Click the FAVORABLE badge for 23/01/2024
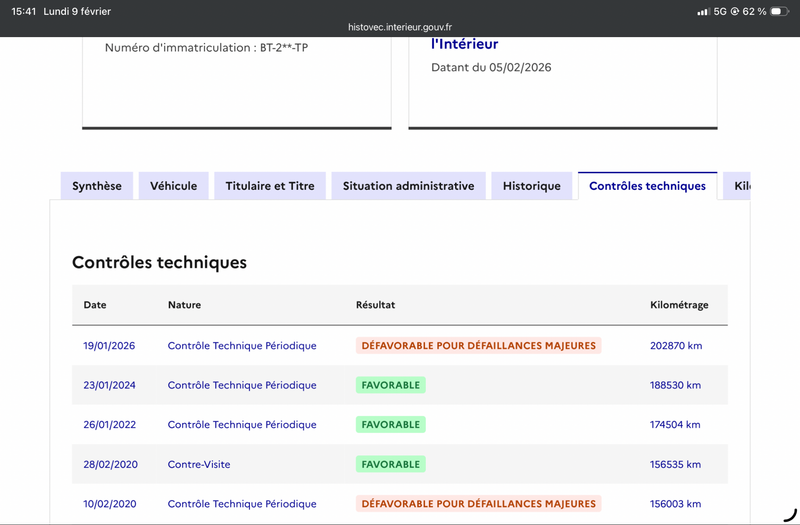This screenshot has width=800, height=525. pos(391,385)
